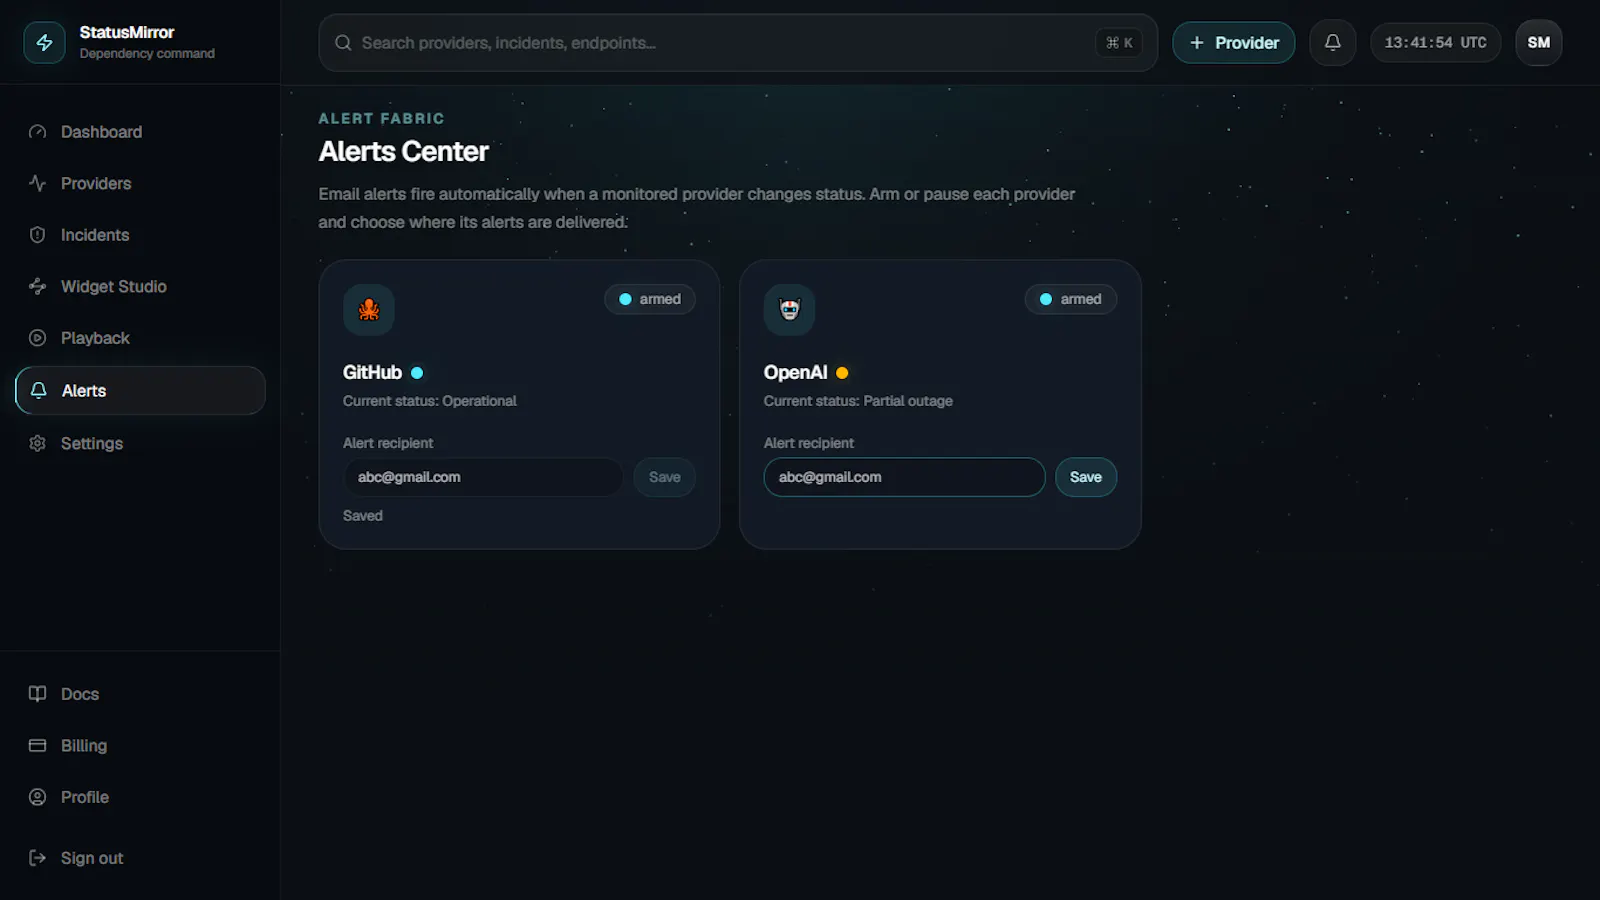Click the OpenAI partial outage status dot
1600x900 pixels.
(x=842, y=373)
